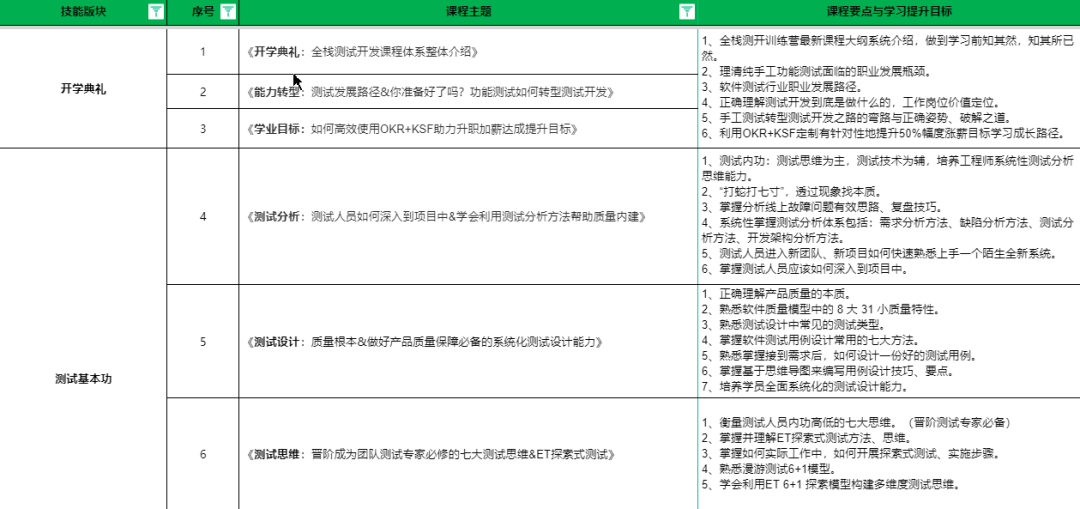The image size is (1080, 509).
Task: Open the filter dropdown for 序号 column
Action: 227,11
